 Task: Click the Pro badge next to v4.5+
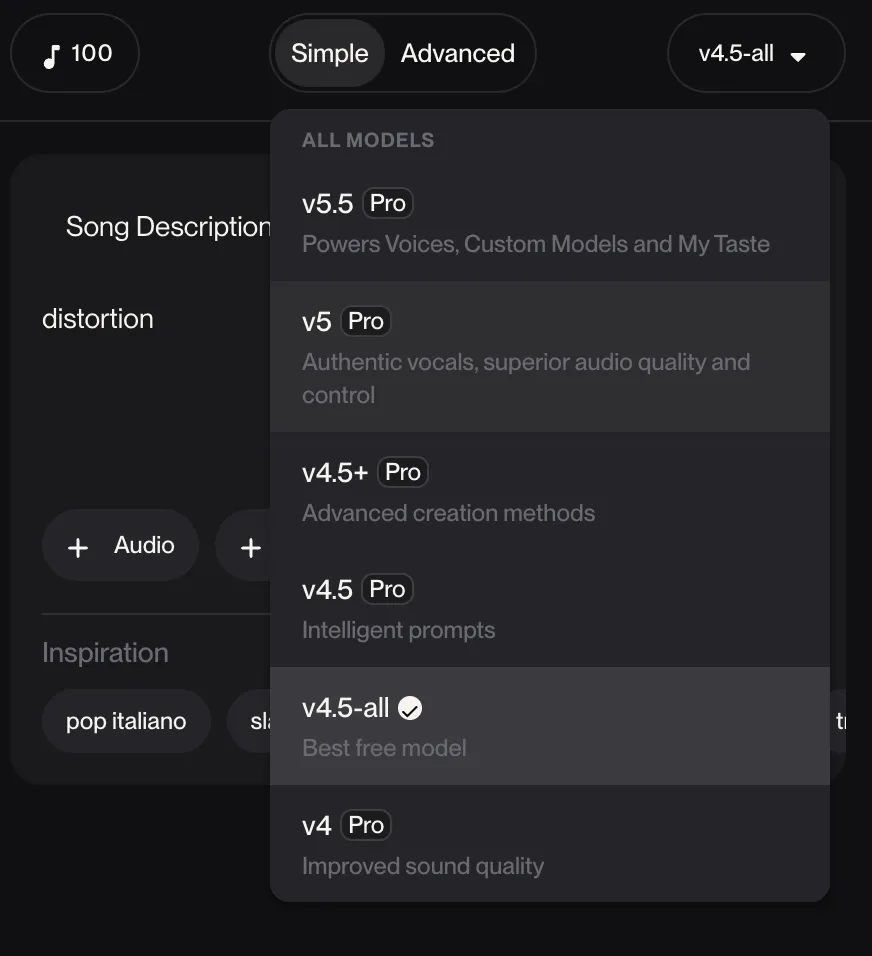[402, 472]
